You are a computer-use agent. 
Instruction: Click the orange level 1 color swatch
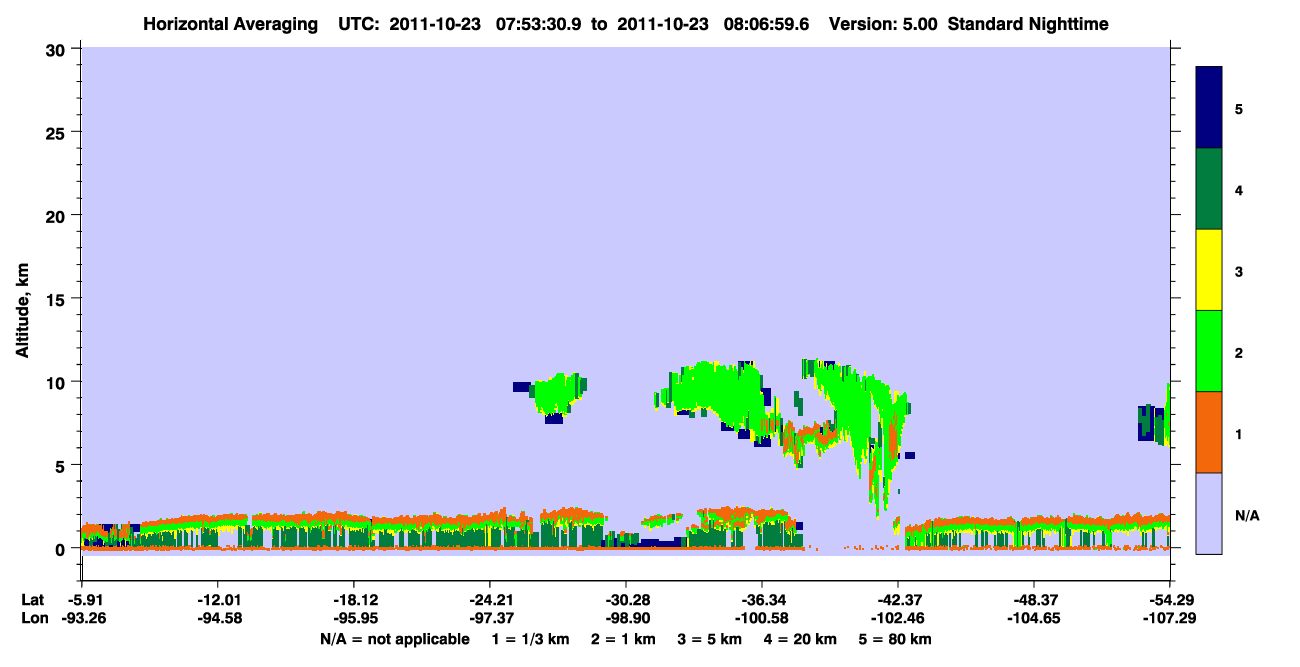tap(1209, 432)
